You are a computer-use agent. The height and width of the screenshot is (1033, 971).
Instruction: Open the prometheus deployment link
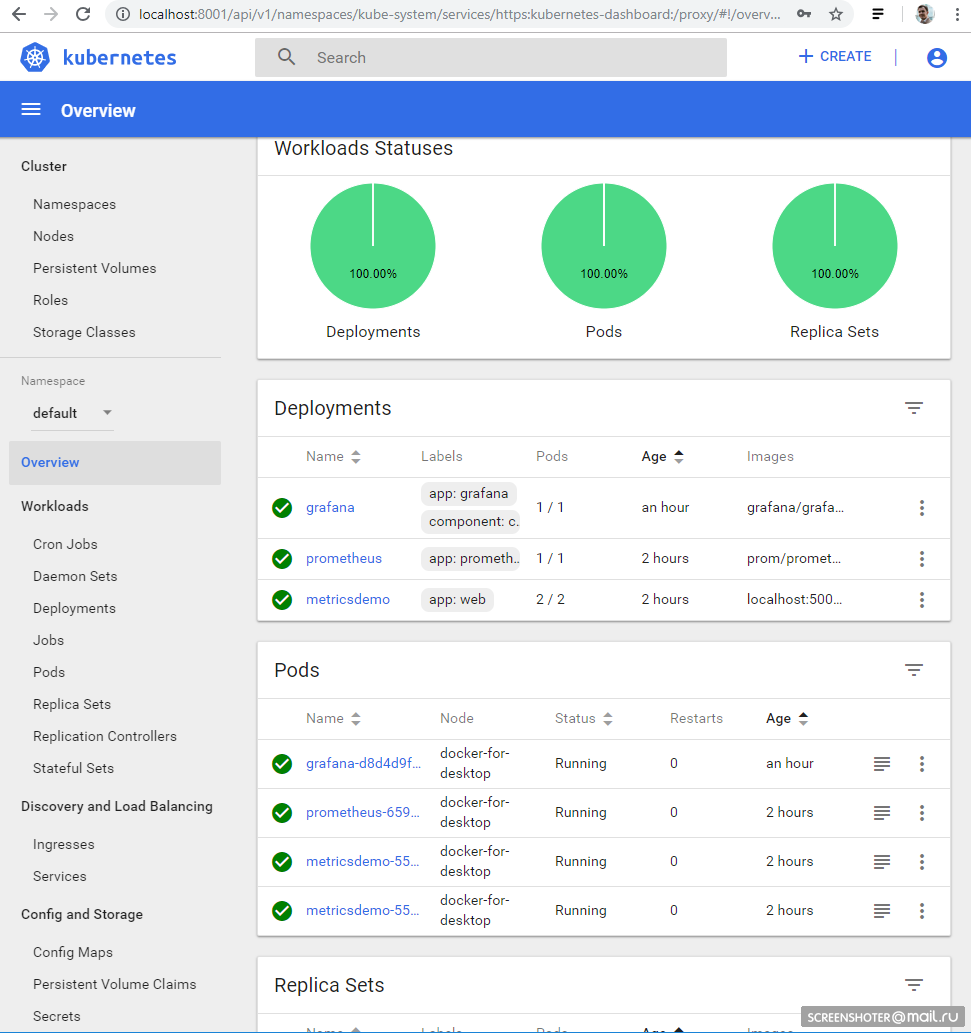(344, 558)
